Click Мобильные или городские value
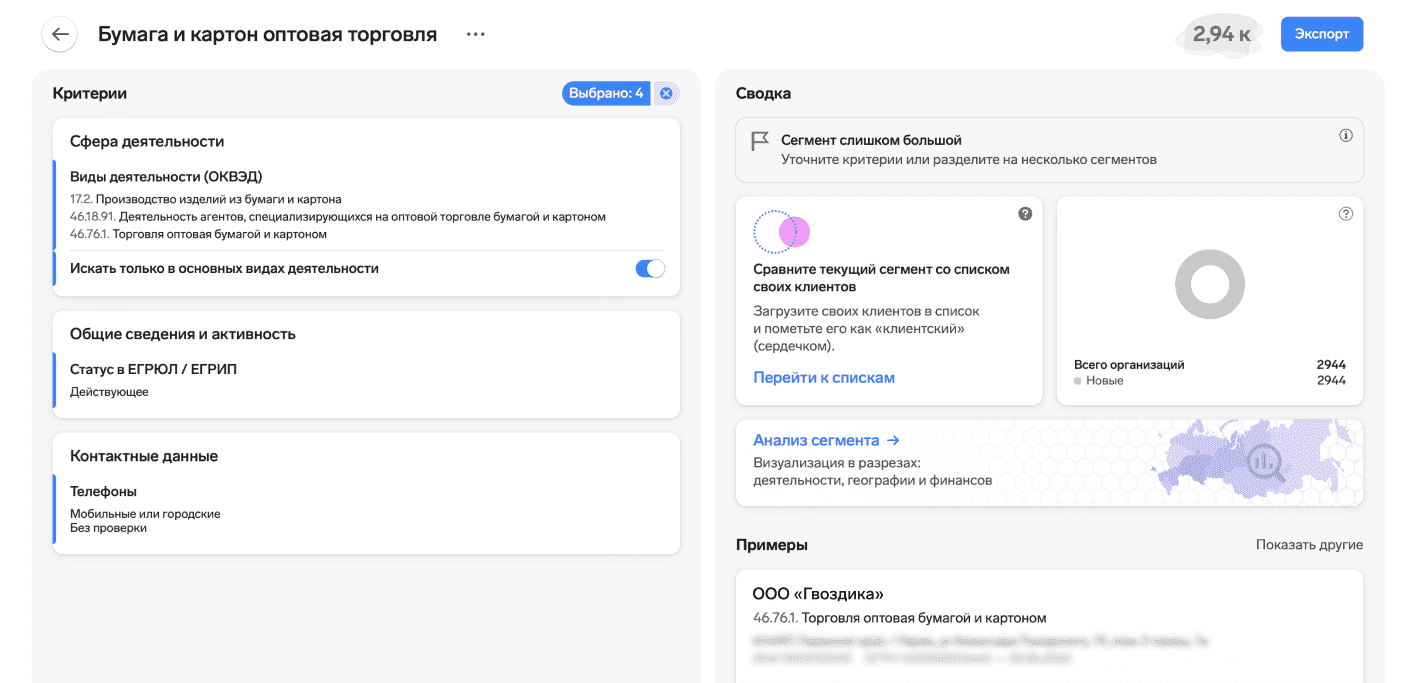 click(145, 514)
